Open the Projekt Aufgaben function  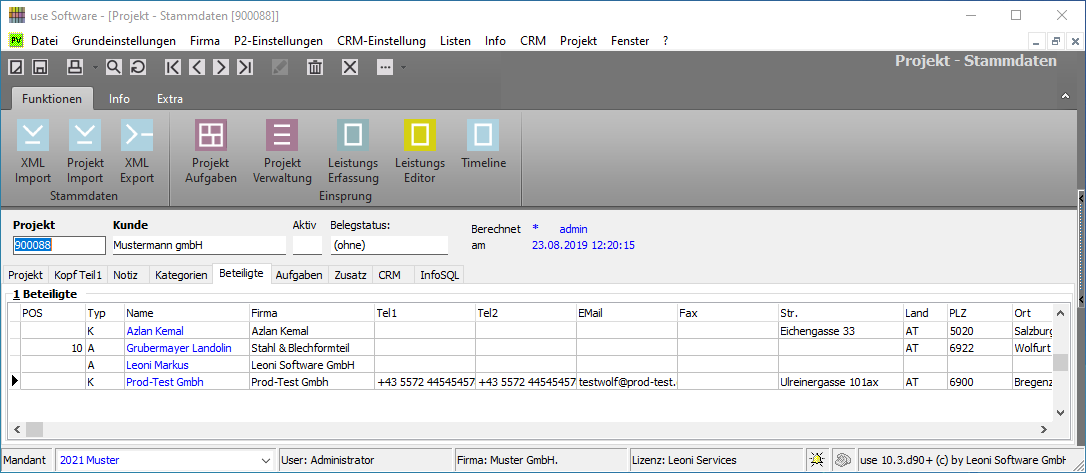point(211,151)
